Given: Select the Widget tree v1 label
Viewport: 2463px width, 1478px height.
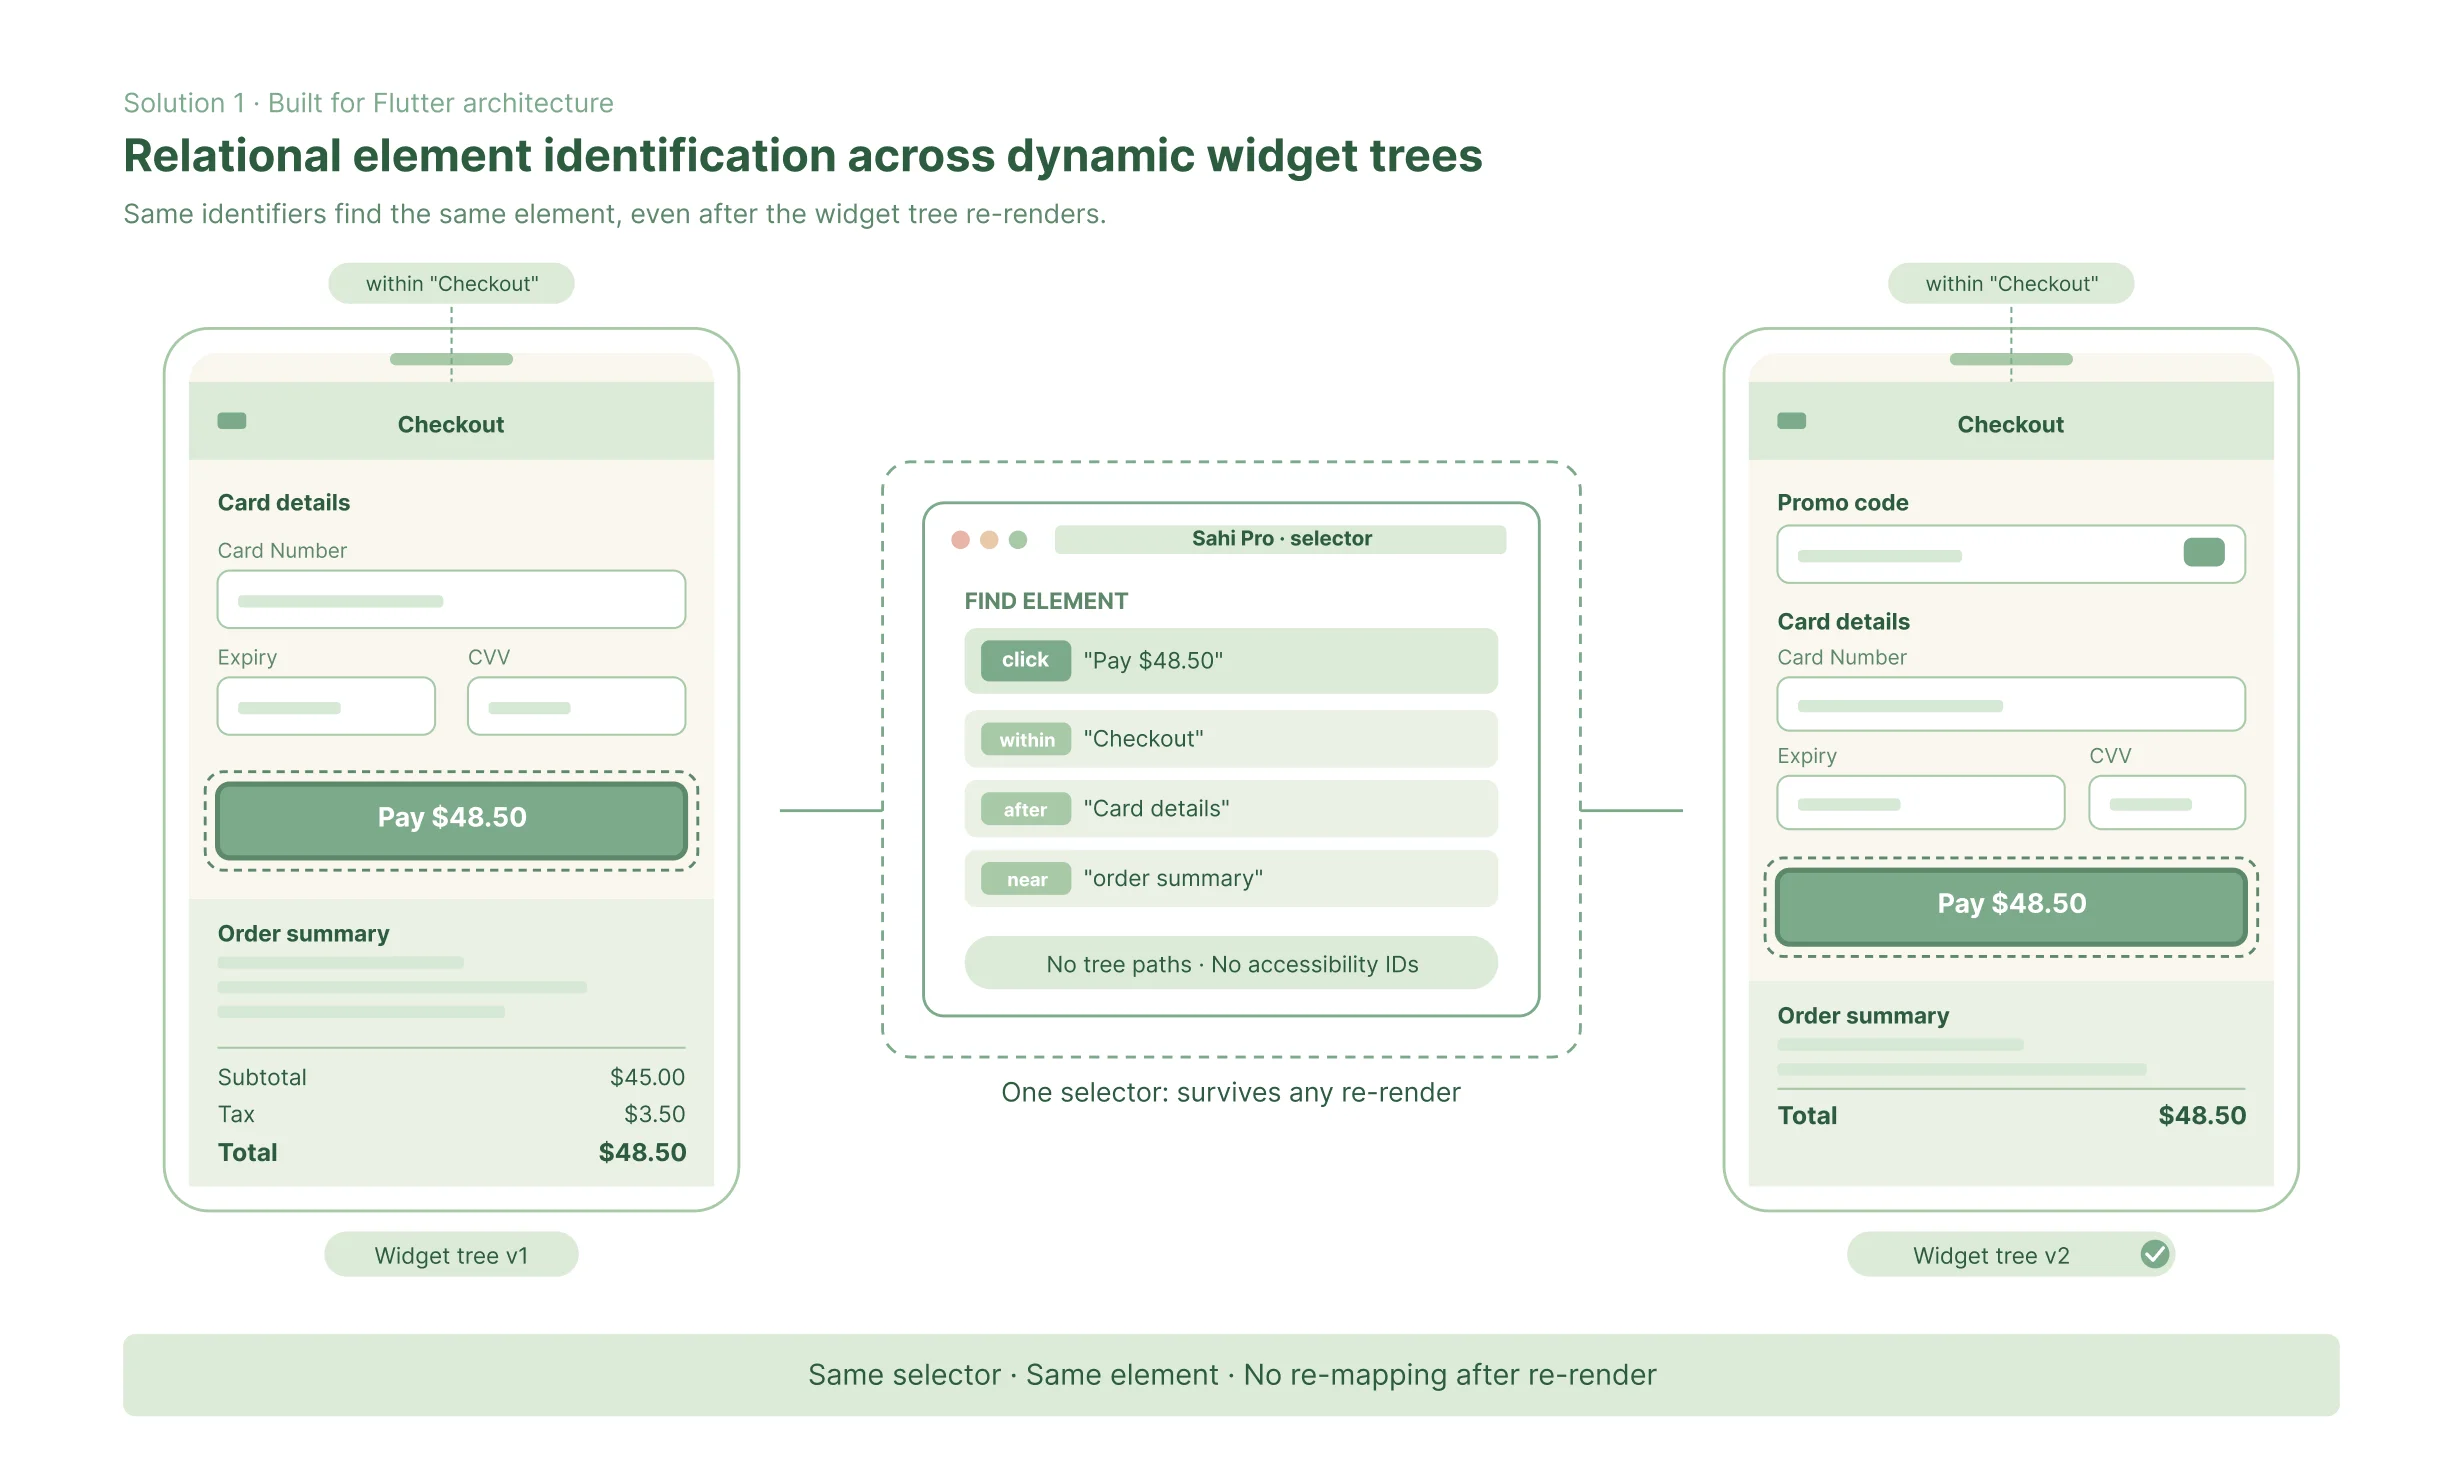Looking at the screenshot, I should pos(451,1255).
